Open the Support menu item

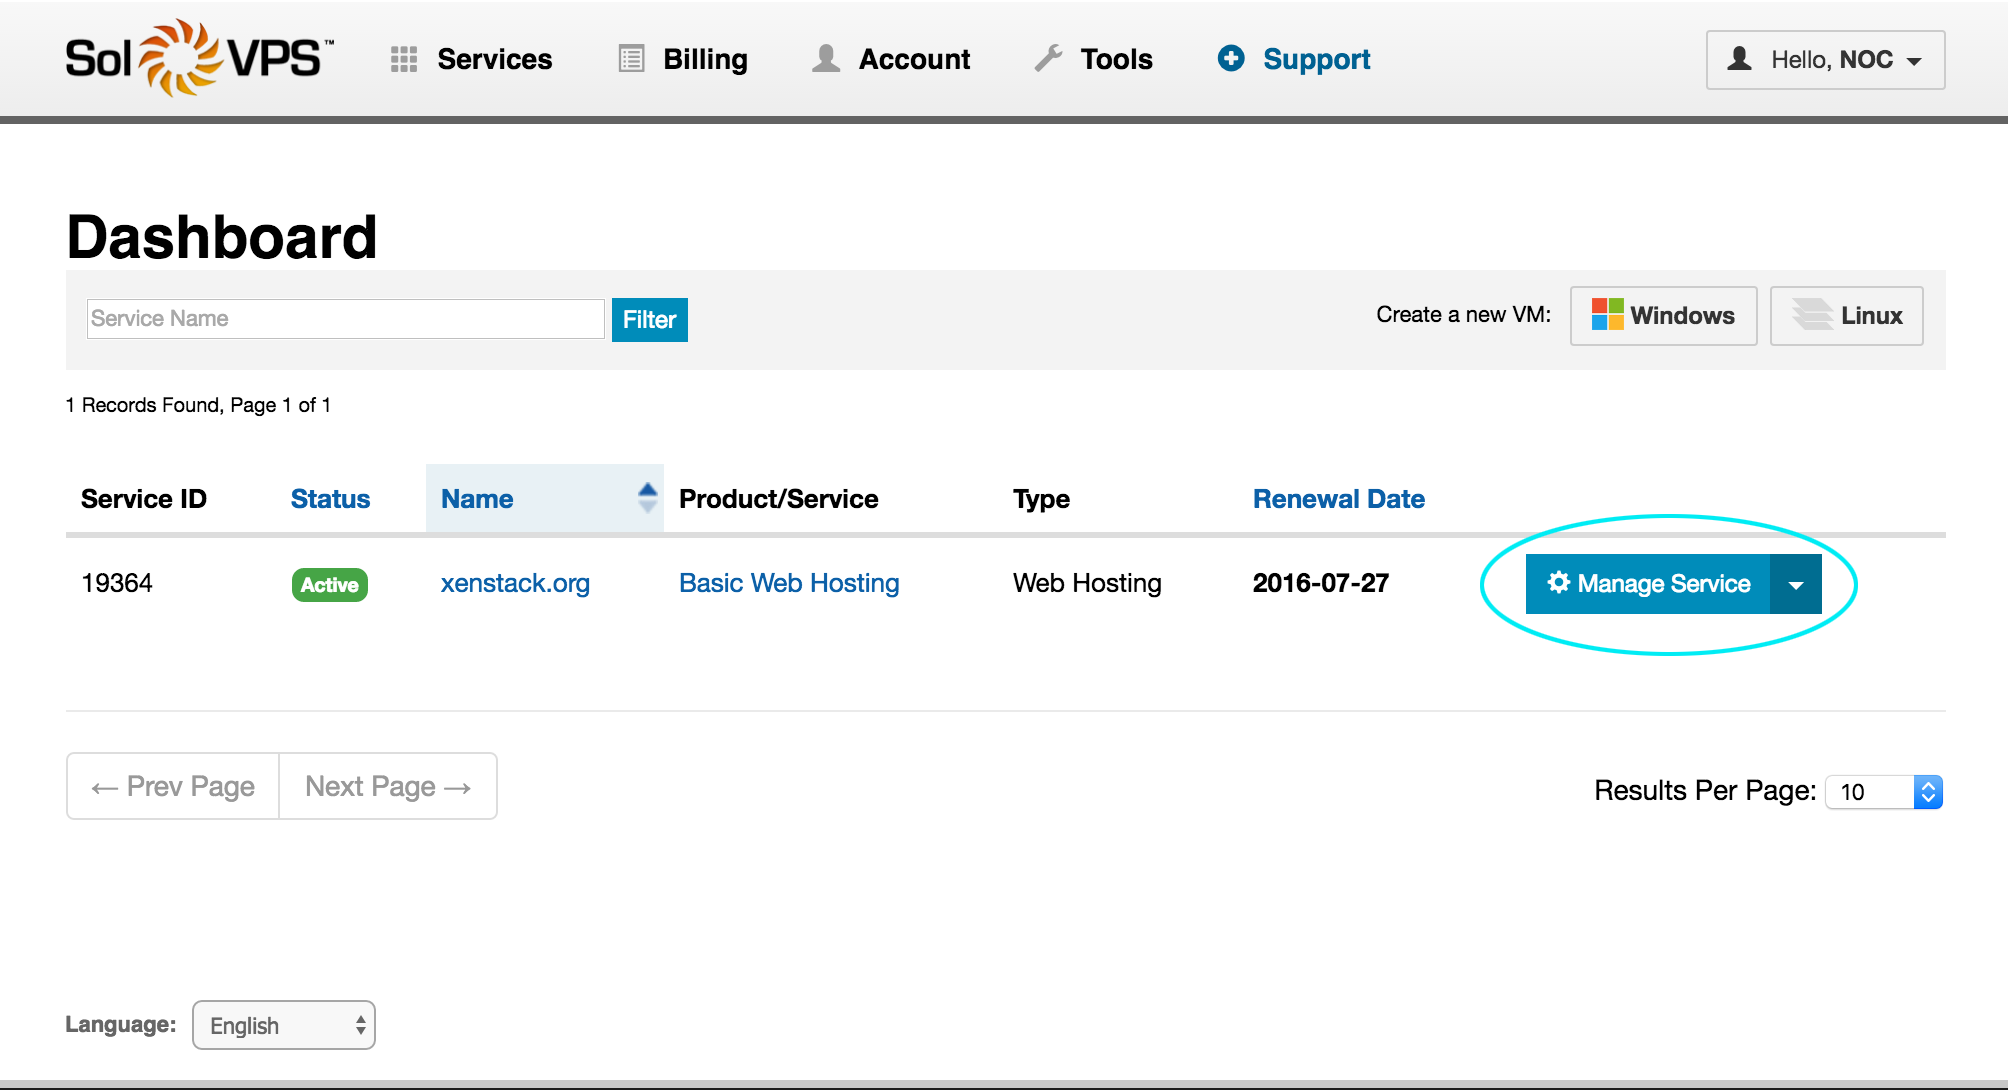1316,59
